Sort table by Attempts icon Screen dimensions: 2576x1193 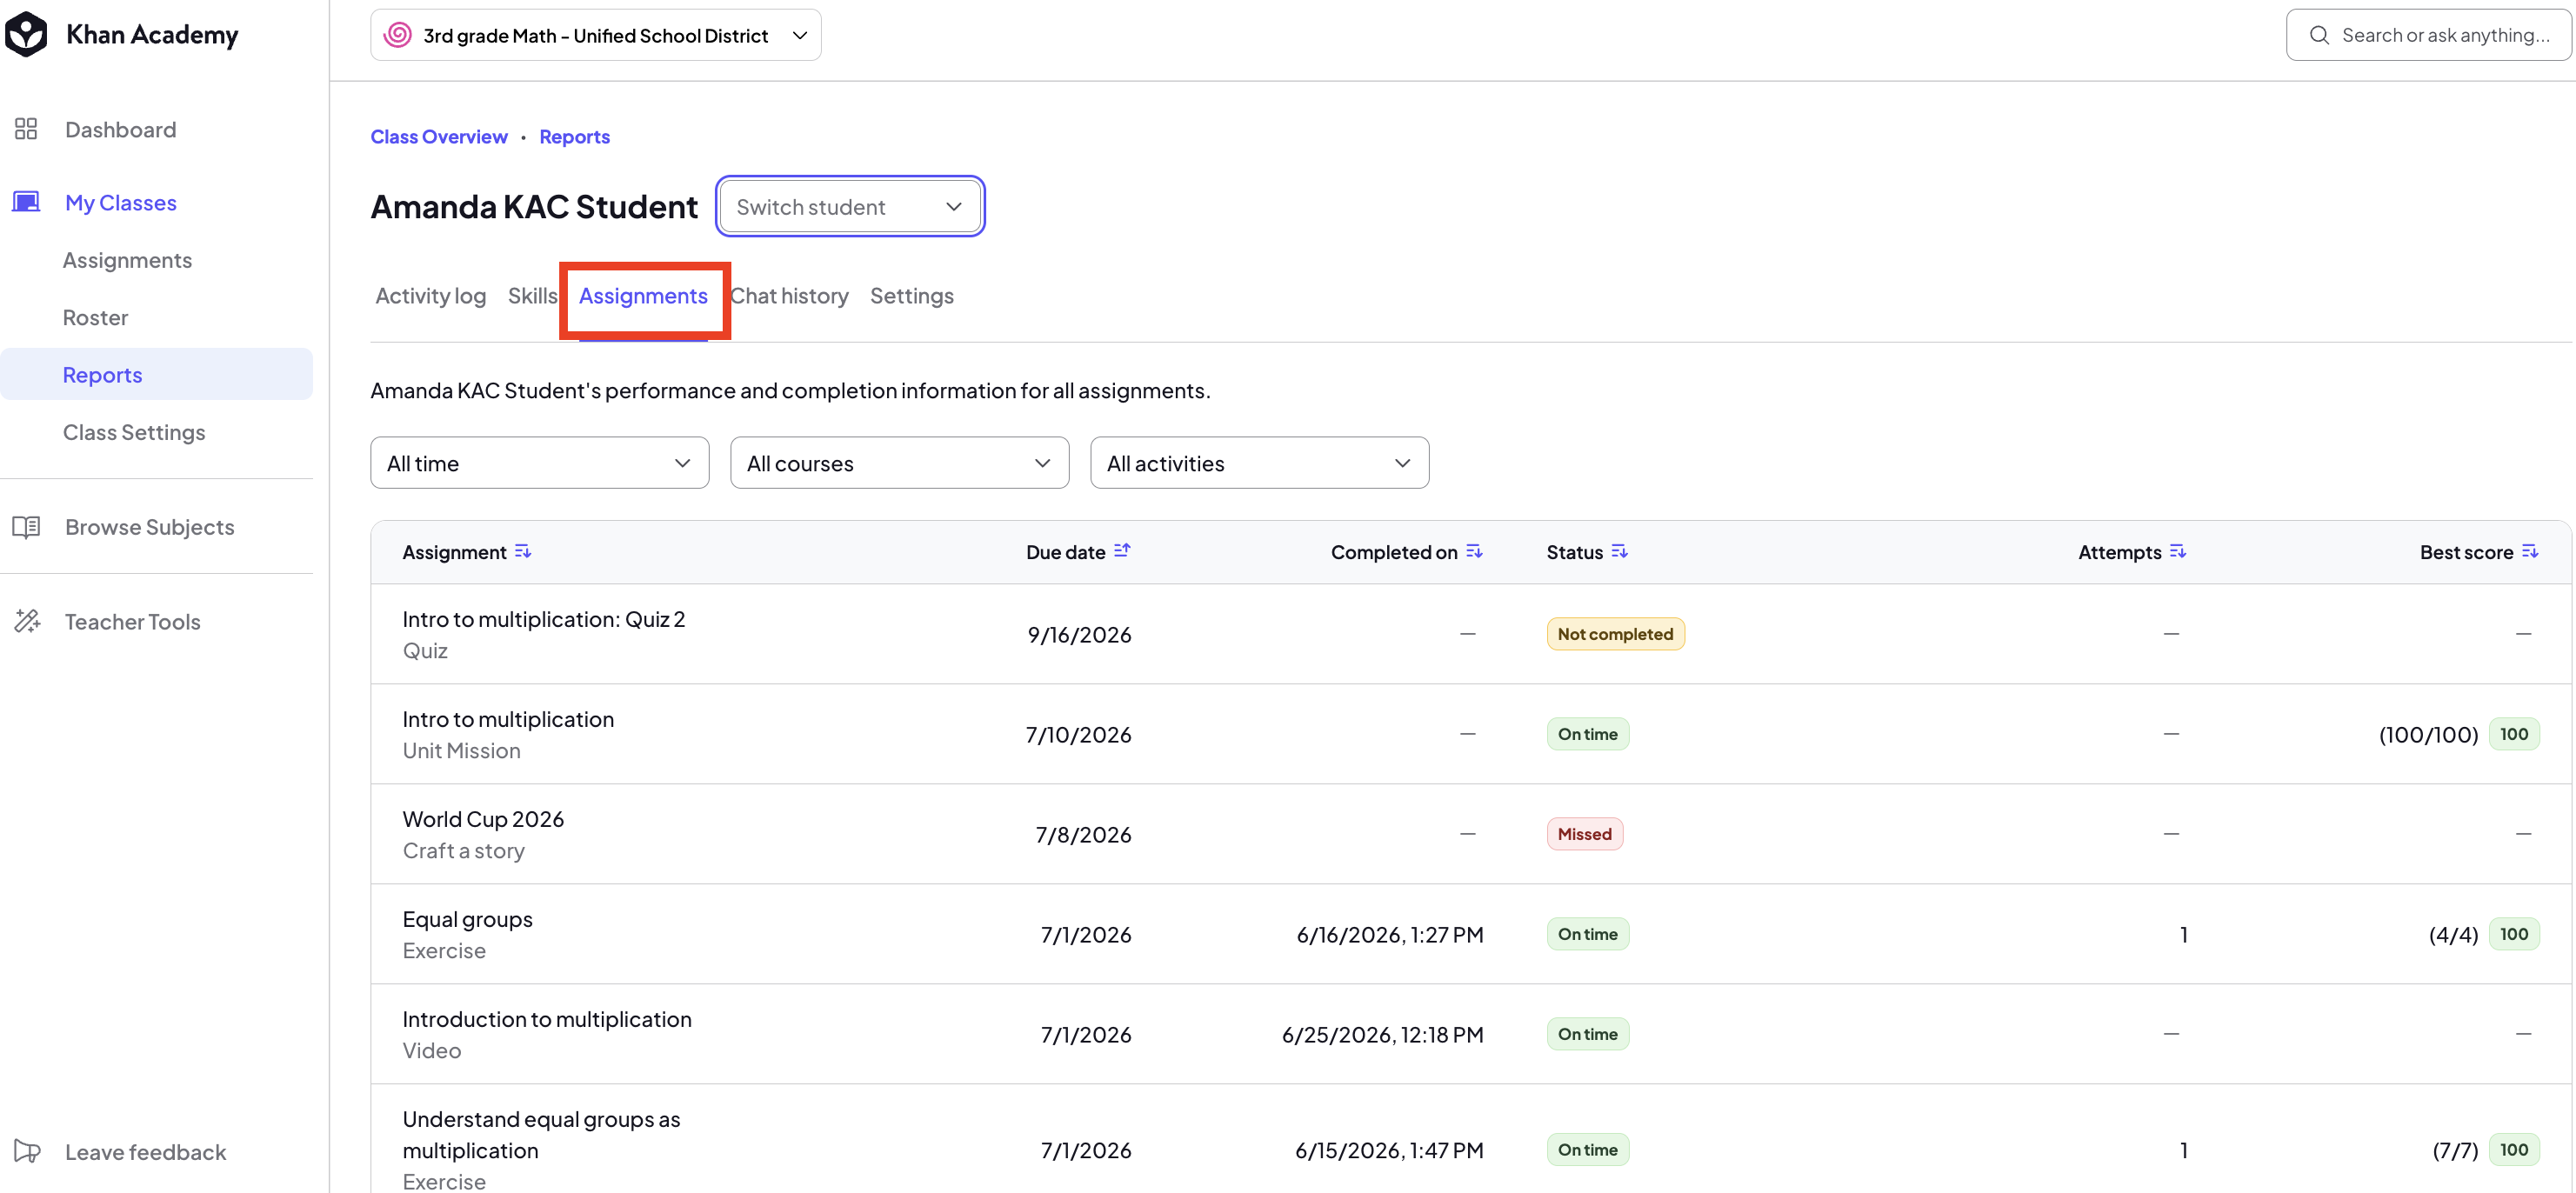click(x=2178, y=551)
